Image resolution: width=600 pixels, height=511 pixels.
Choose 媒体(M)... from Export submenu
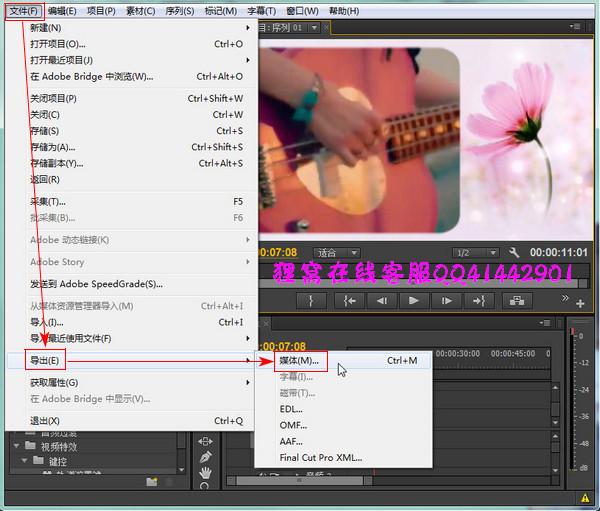344,361
